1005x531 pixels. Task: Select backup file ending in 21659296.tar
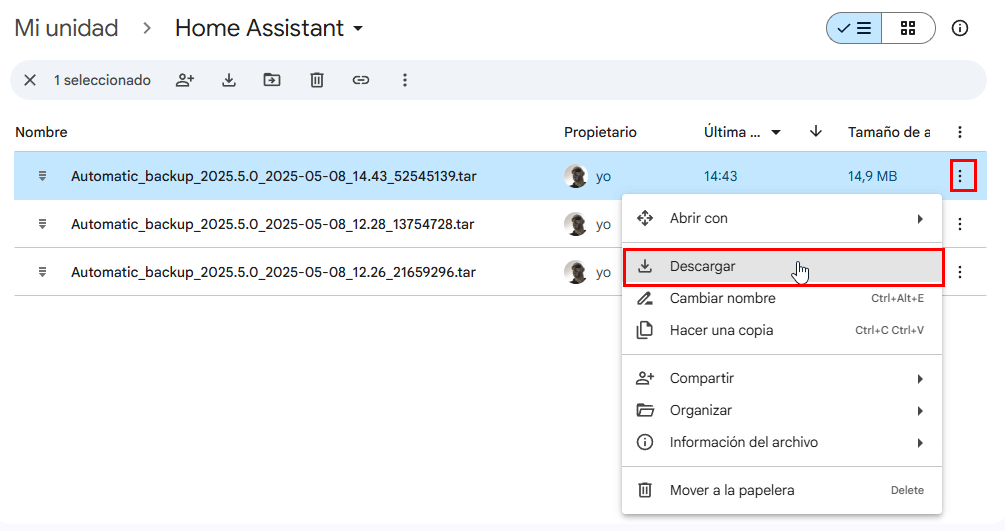click(273, 272)
